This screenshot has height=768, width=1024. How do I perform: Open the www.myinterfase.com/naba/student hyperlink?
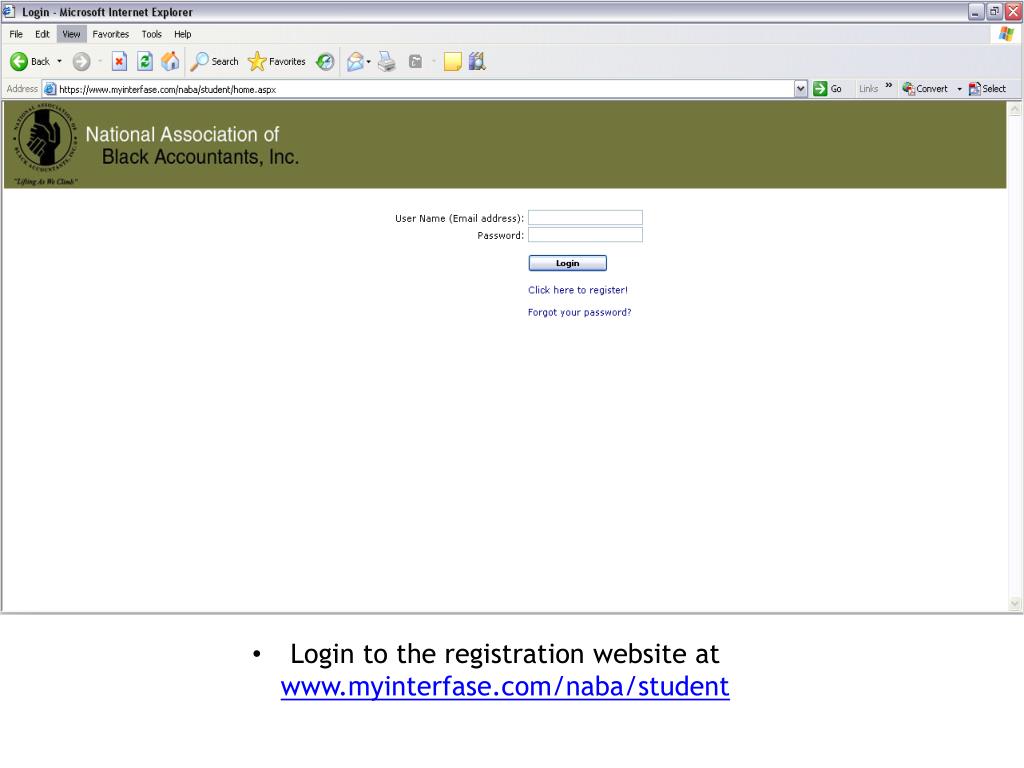505,686
